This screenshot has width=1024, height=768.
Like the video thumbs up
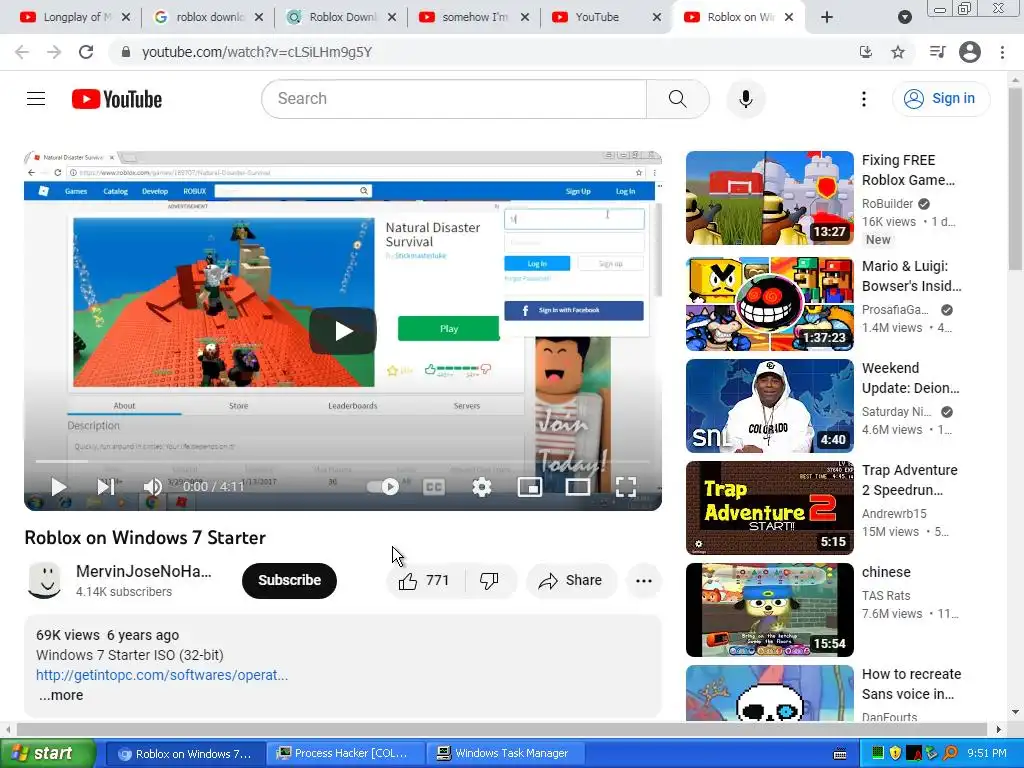(424, 580)
